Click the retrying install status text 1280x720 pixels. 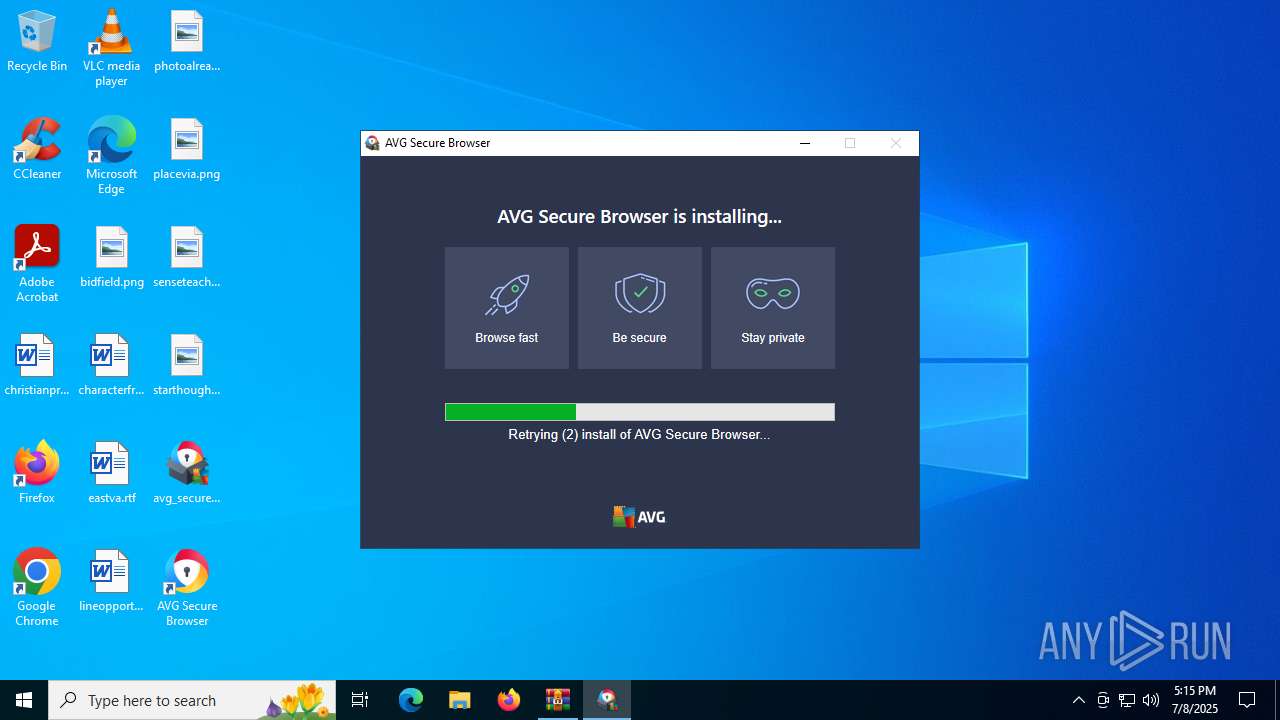click(x=639, y=435)
